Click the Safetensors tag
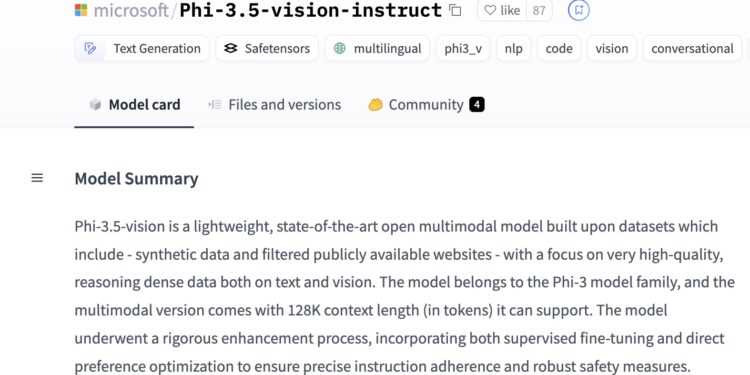The image size is (750, 375). point(267,48)
